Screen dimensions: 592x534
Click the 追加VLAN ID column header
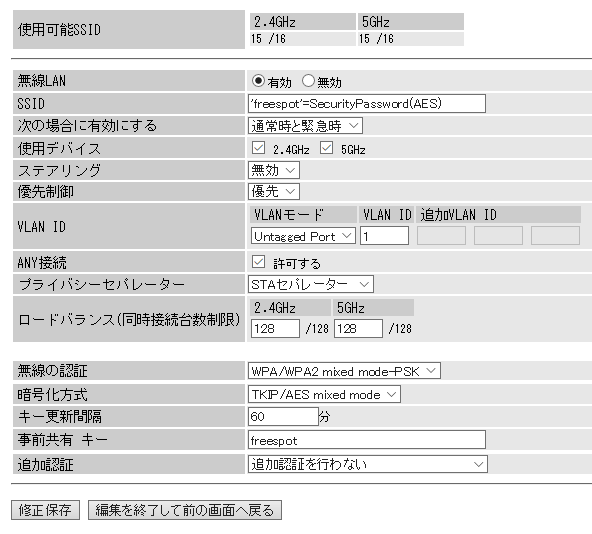click(459, 215)
